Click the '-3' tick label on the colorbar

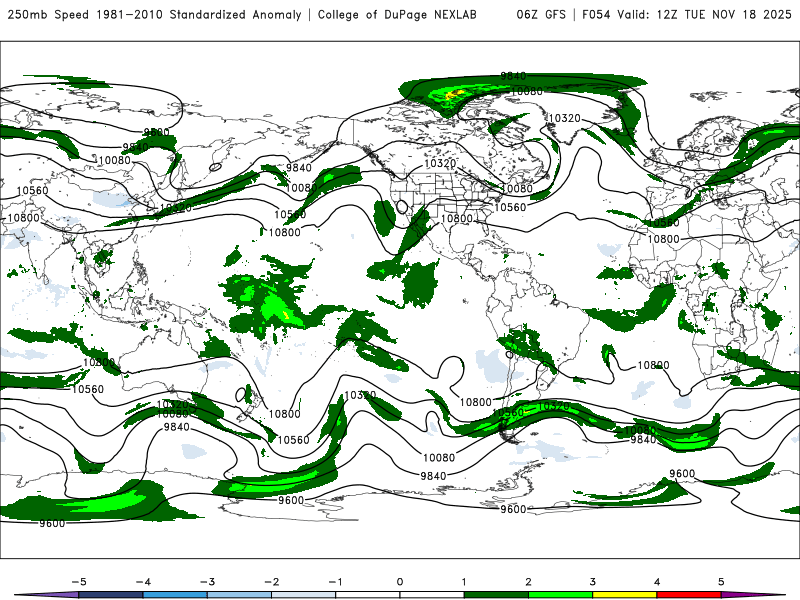(x=207, y=582)
